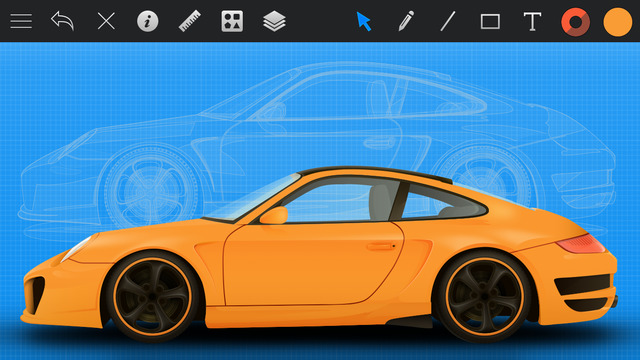Select the red tail light shape
Image resolution: width=640 pixels, height=360 pixels.
(x=581, y=244)
